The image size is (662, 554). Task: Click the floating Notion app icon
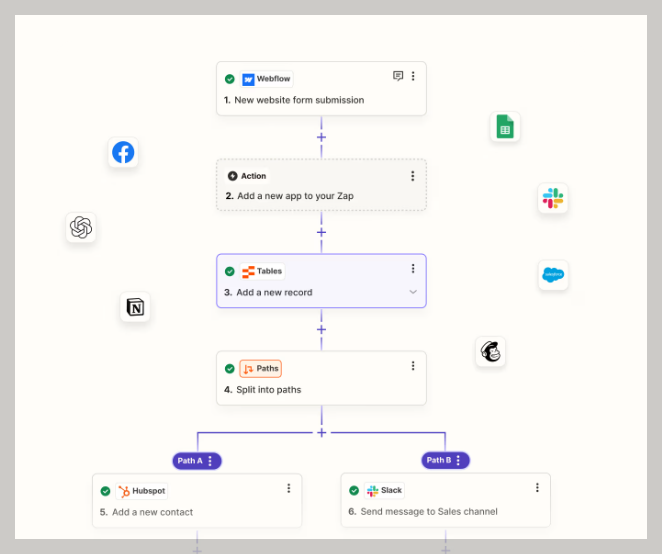135,307
